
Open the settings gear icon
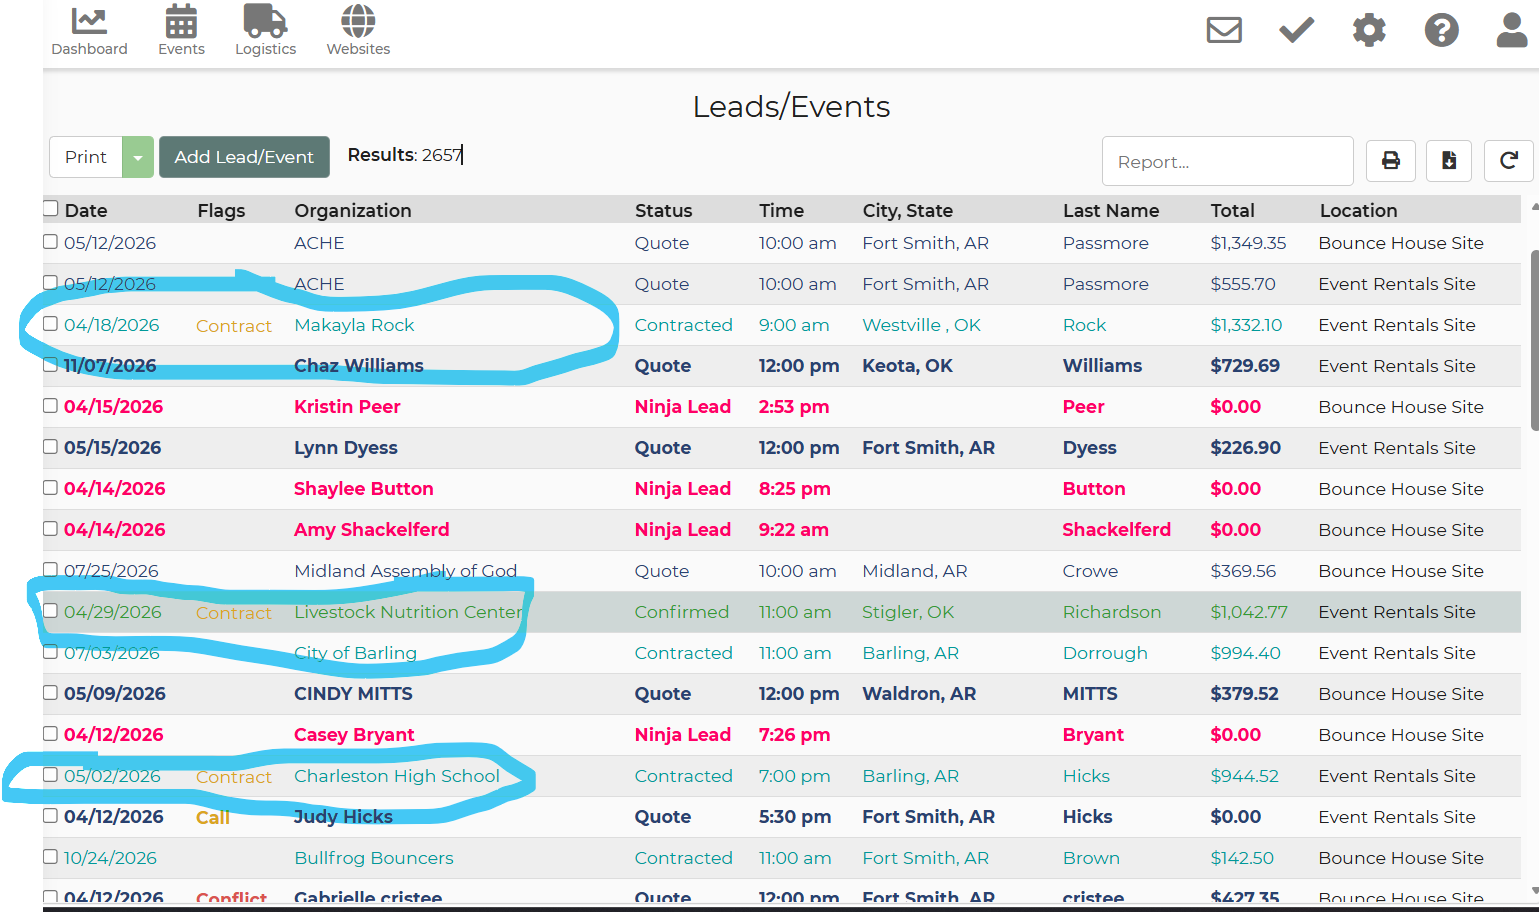[1369, 30]
